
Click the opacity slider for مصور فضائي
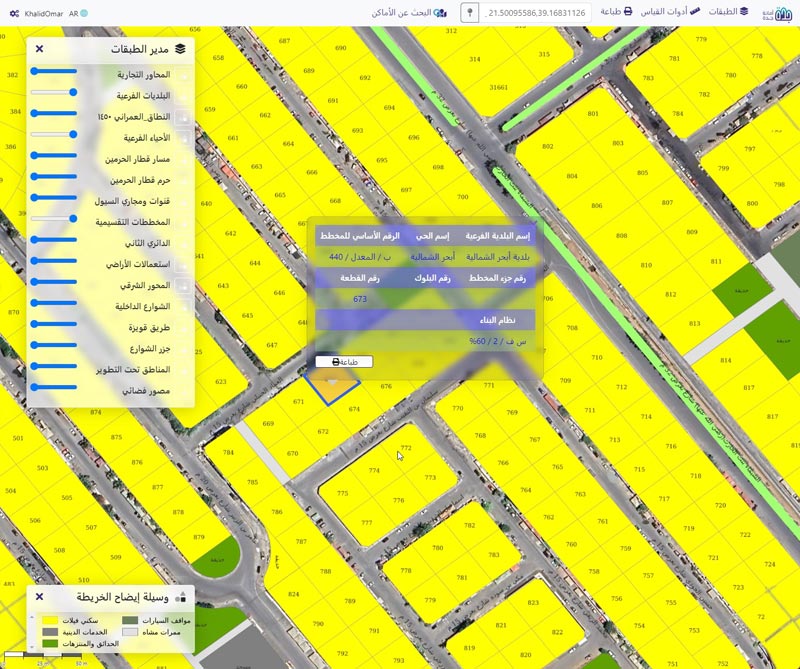[54, 387]
